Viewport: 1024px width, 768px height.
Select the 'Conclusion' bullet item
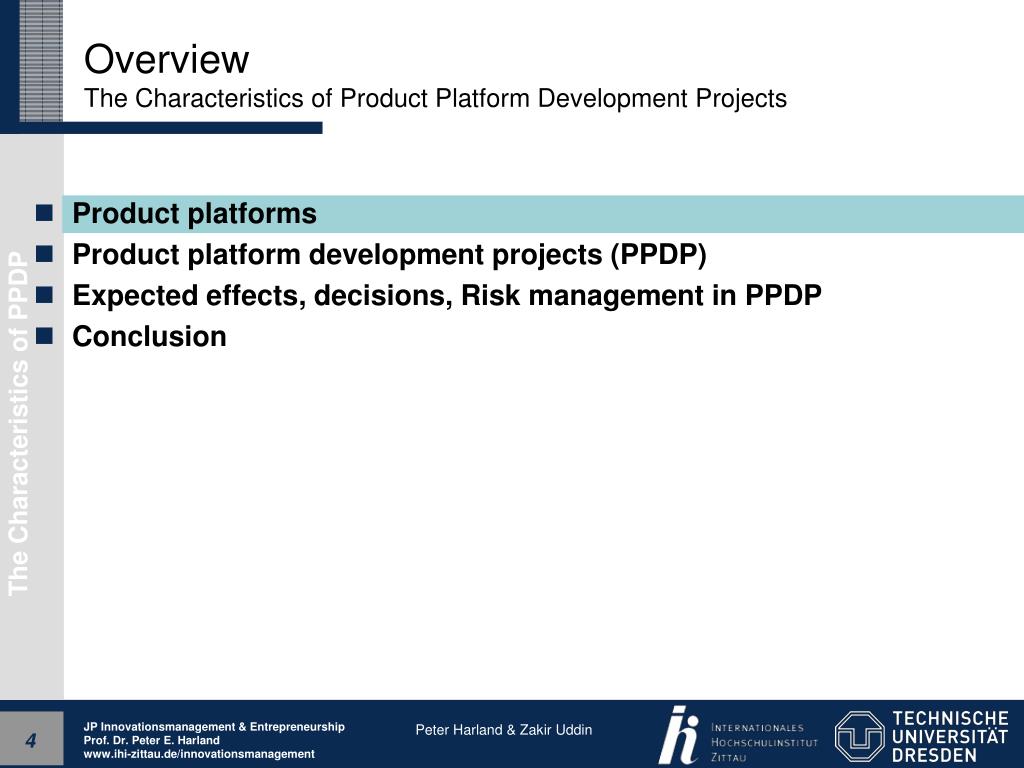pyautogui.click(x=150, y=336)
